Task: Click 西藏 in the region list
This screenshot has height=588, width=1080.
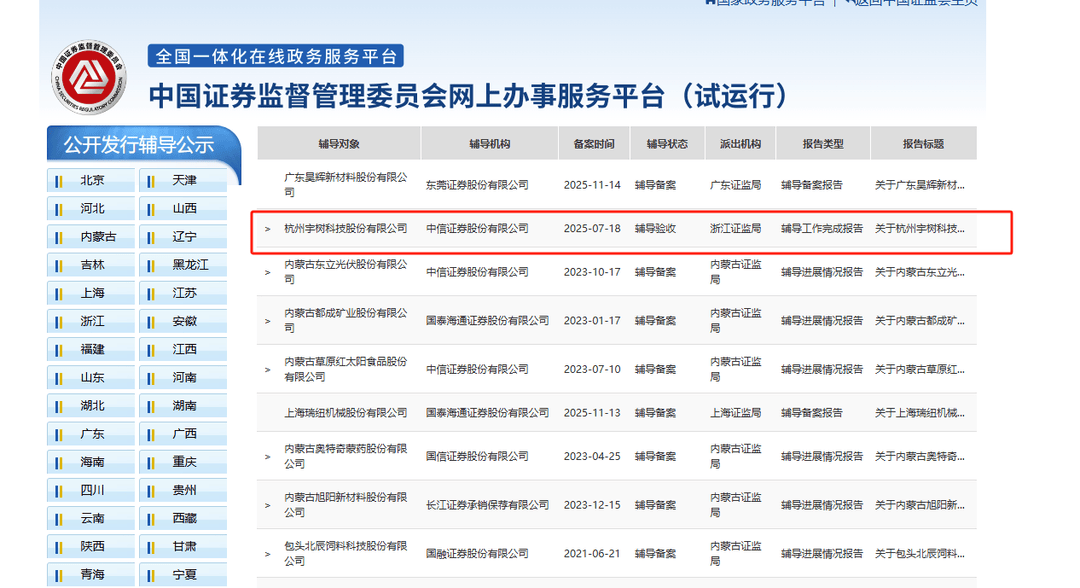Action: (184, 518)
